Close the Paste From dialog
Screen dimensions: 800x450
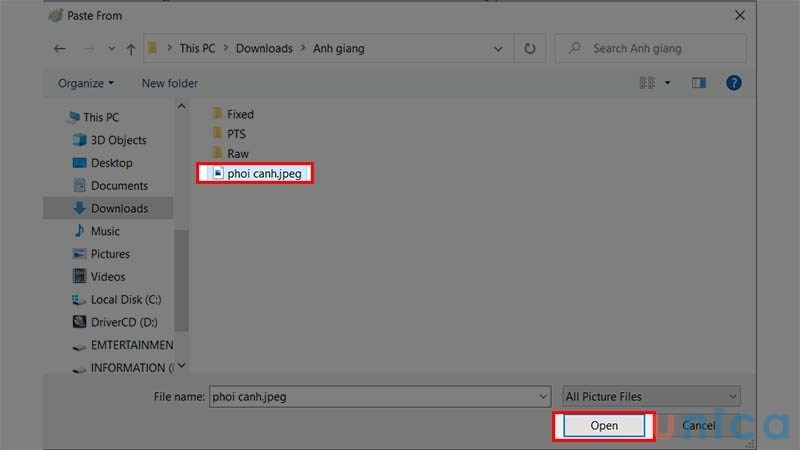coord(740,16)
